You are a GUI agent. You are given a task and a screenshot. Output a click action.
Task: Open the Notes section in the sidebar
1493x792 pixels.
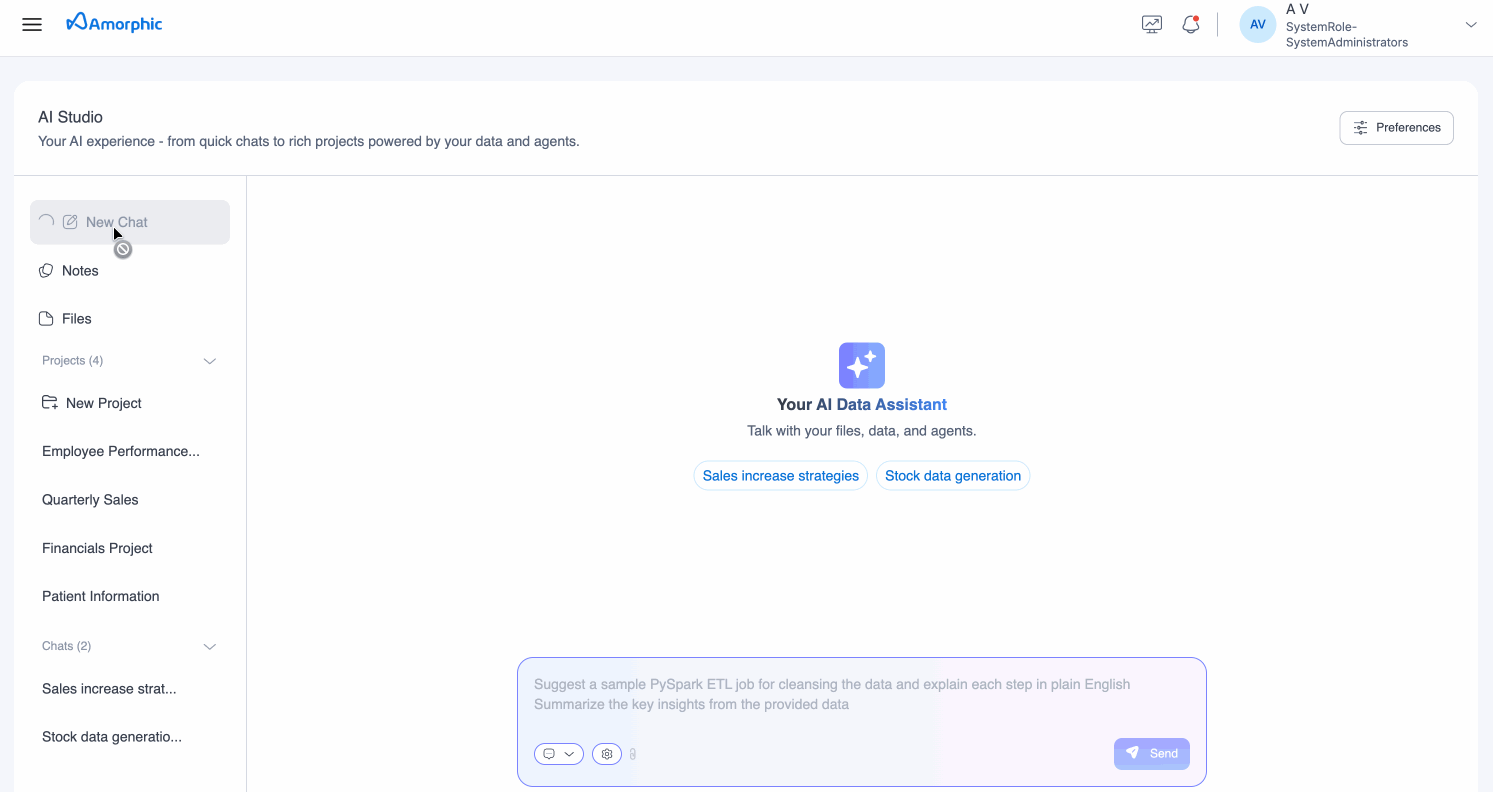coord(80,270)
